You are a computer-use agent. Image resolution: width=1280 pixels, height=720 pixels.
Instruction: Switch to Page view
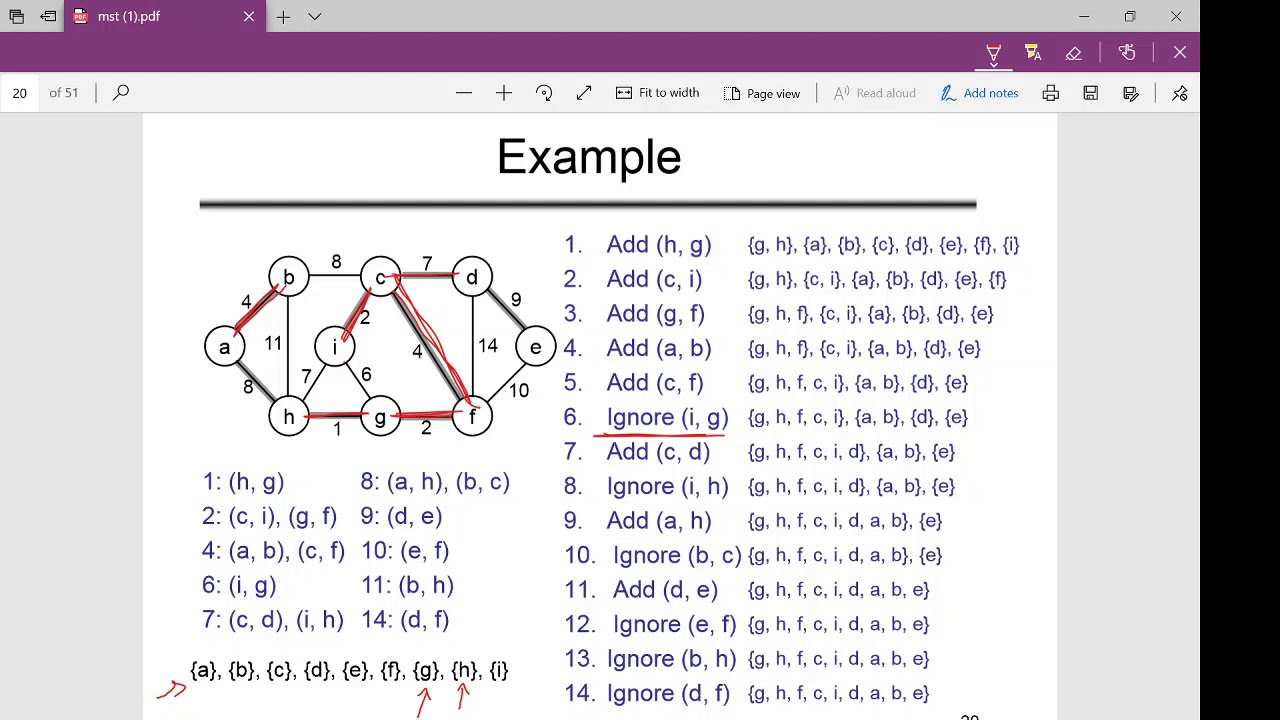[761, 93]
